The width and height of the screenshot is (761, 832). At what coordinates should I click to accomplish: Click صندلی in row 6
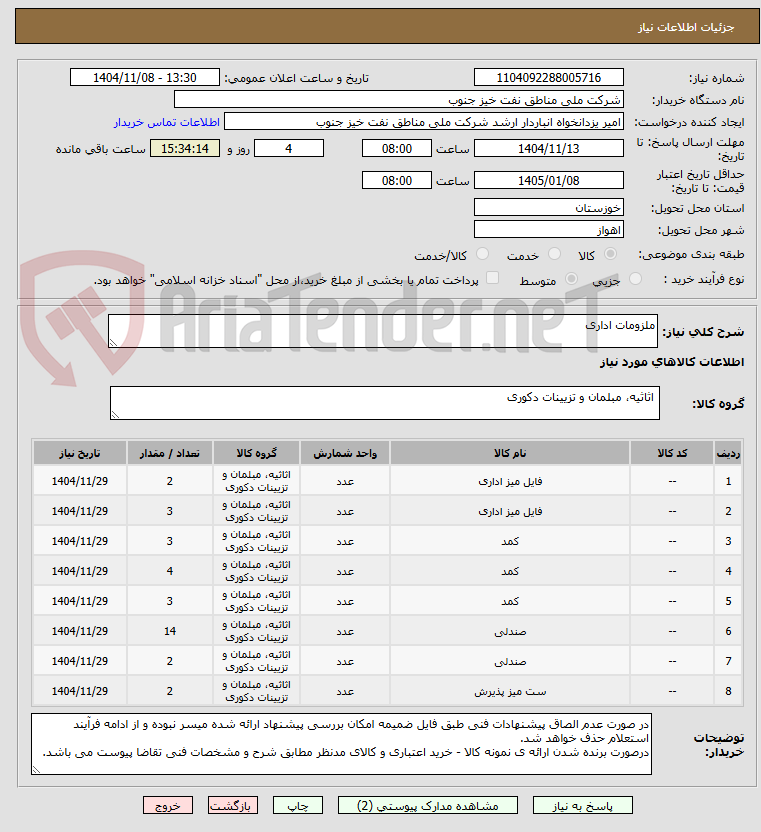click(510, 631)
